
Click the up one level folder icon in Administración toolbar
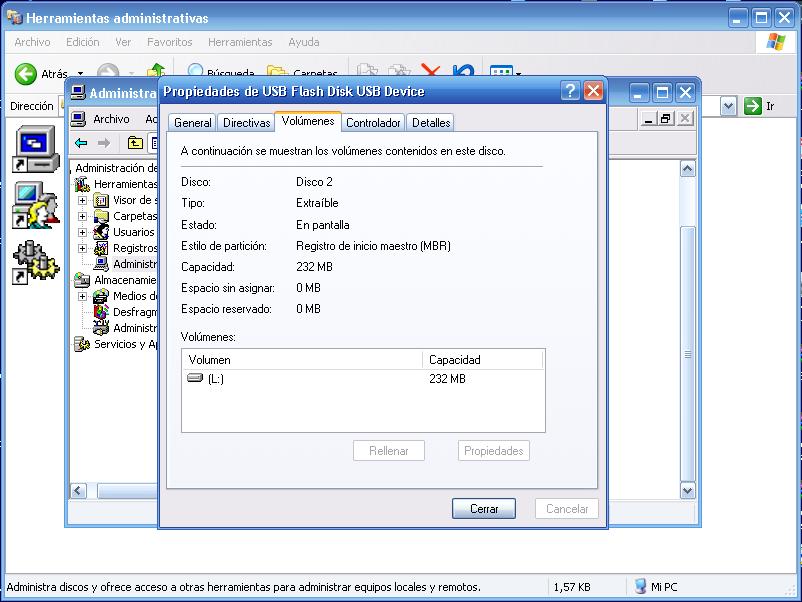coord(135,143)
